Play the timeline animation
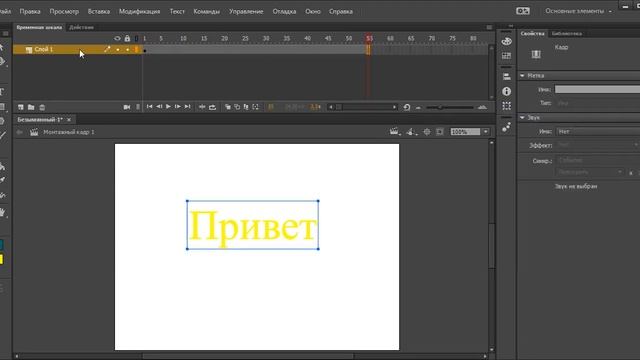The image size is (640, 360). point(168,107)
